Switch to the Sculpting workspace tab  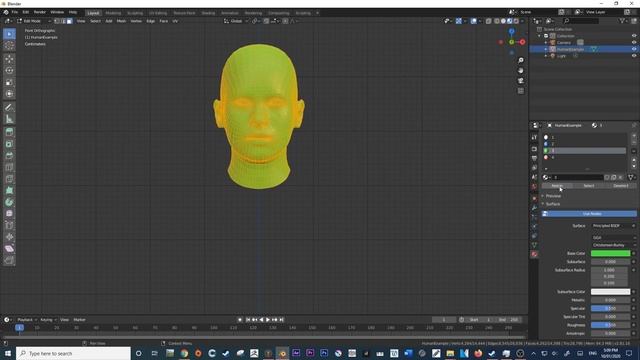click(135, 13)
